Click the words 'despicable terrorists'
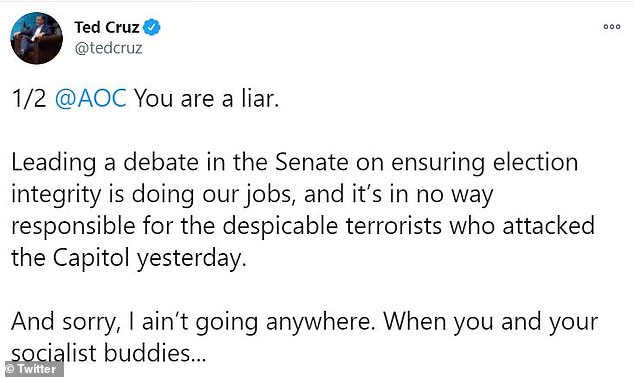Image resolution: width=634 pixels, height=377 pixels. coord(332,225)
